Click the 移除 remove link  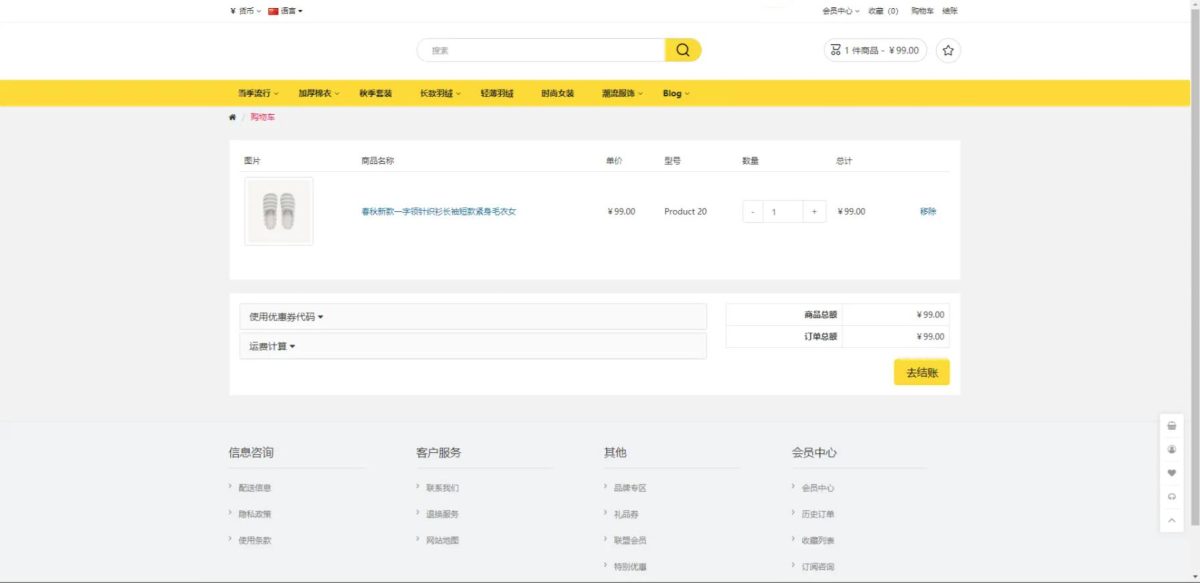tap(928, 211)
